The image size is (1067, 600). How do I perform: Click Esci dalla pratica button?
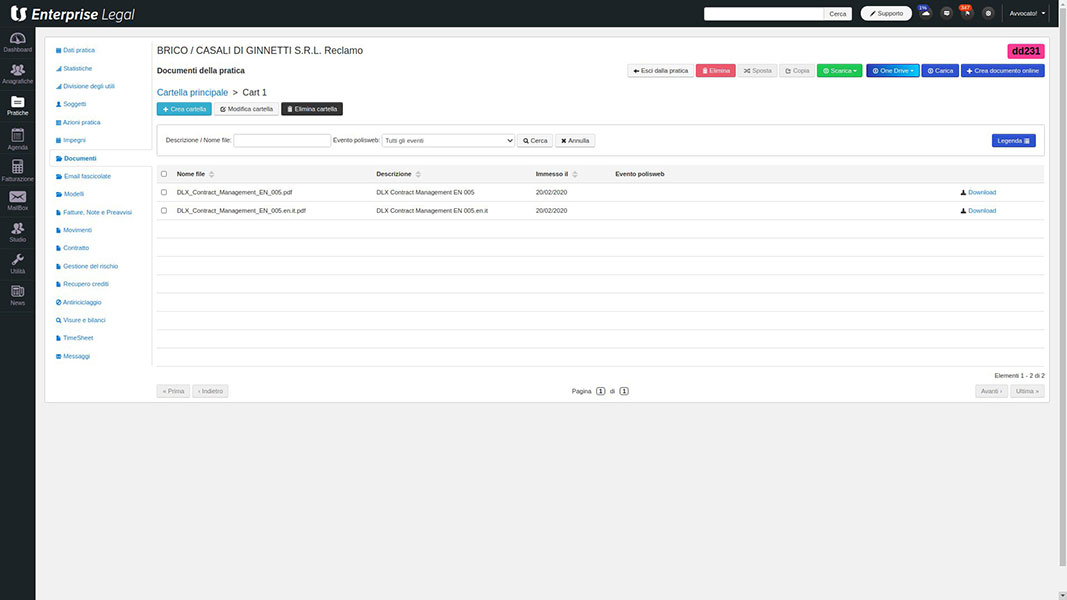660,71
